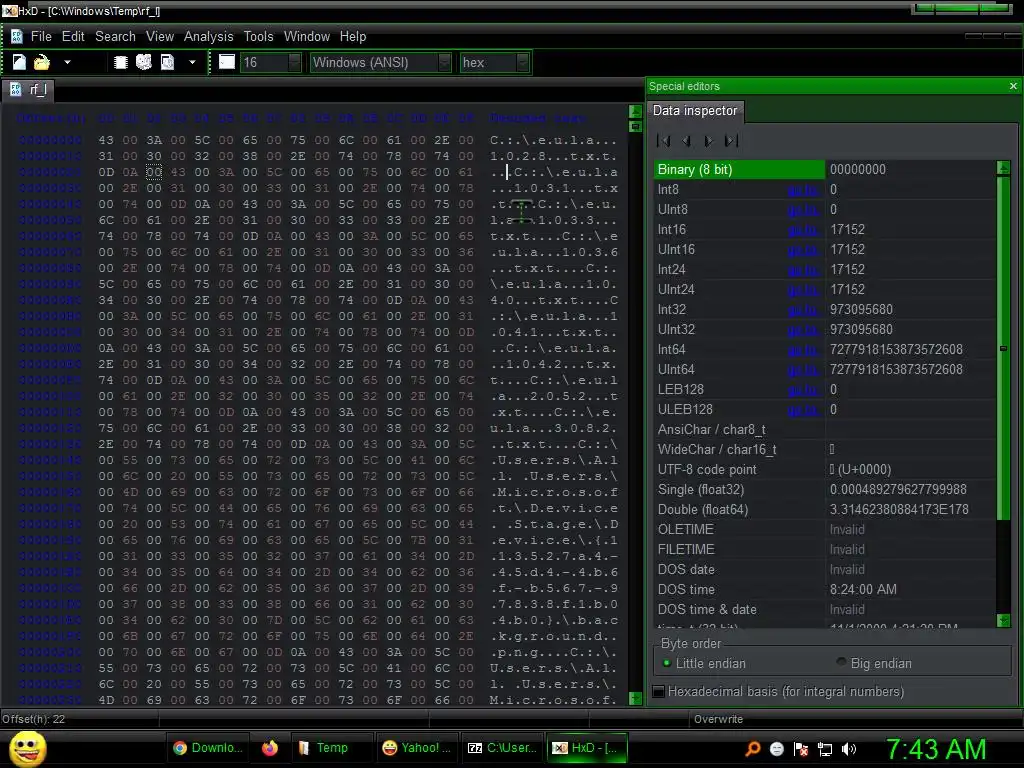The height and width of the screenshot is (768, 1024).
Task: Click the go to link for Int8
Action: (803, 190)
